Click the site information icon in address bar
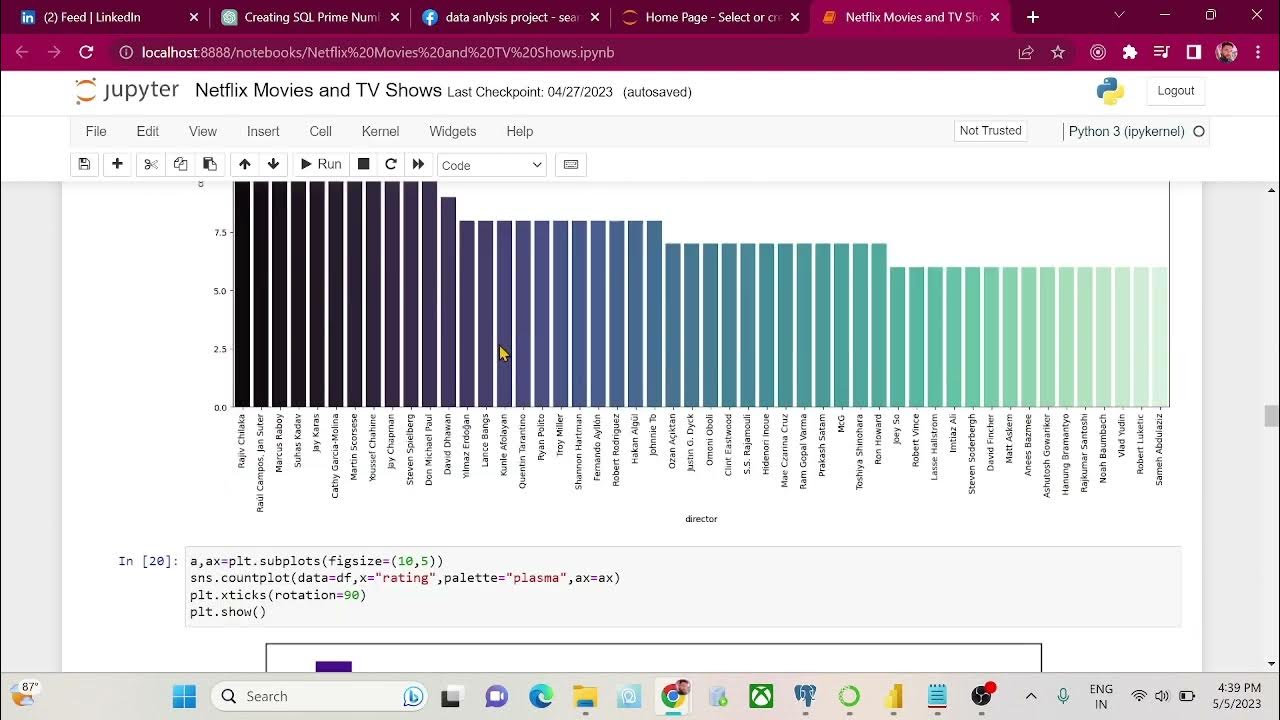 [x=126, y=52]
